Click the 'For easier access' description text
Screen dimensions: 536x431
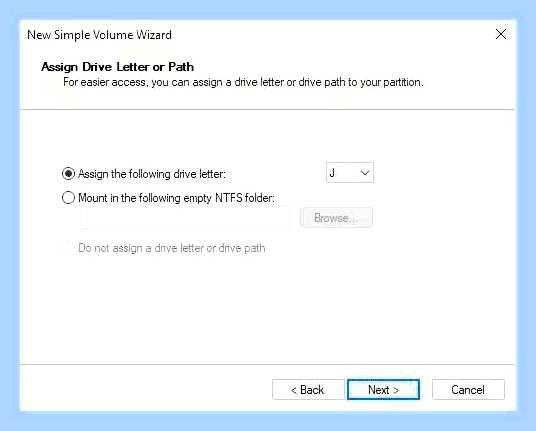click(243, 82)
